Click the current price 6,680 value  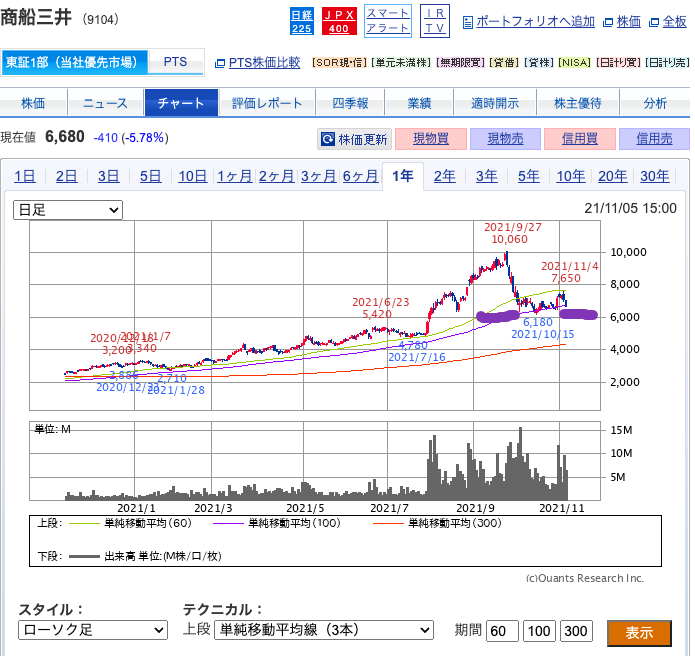(65, 137)
